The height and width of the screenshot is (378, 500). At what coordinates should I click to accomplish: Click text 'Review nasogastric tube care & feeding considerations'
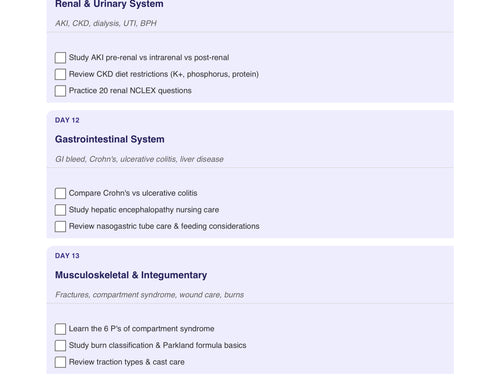[164, 226]
